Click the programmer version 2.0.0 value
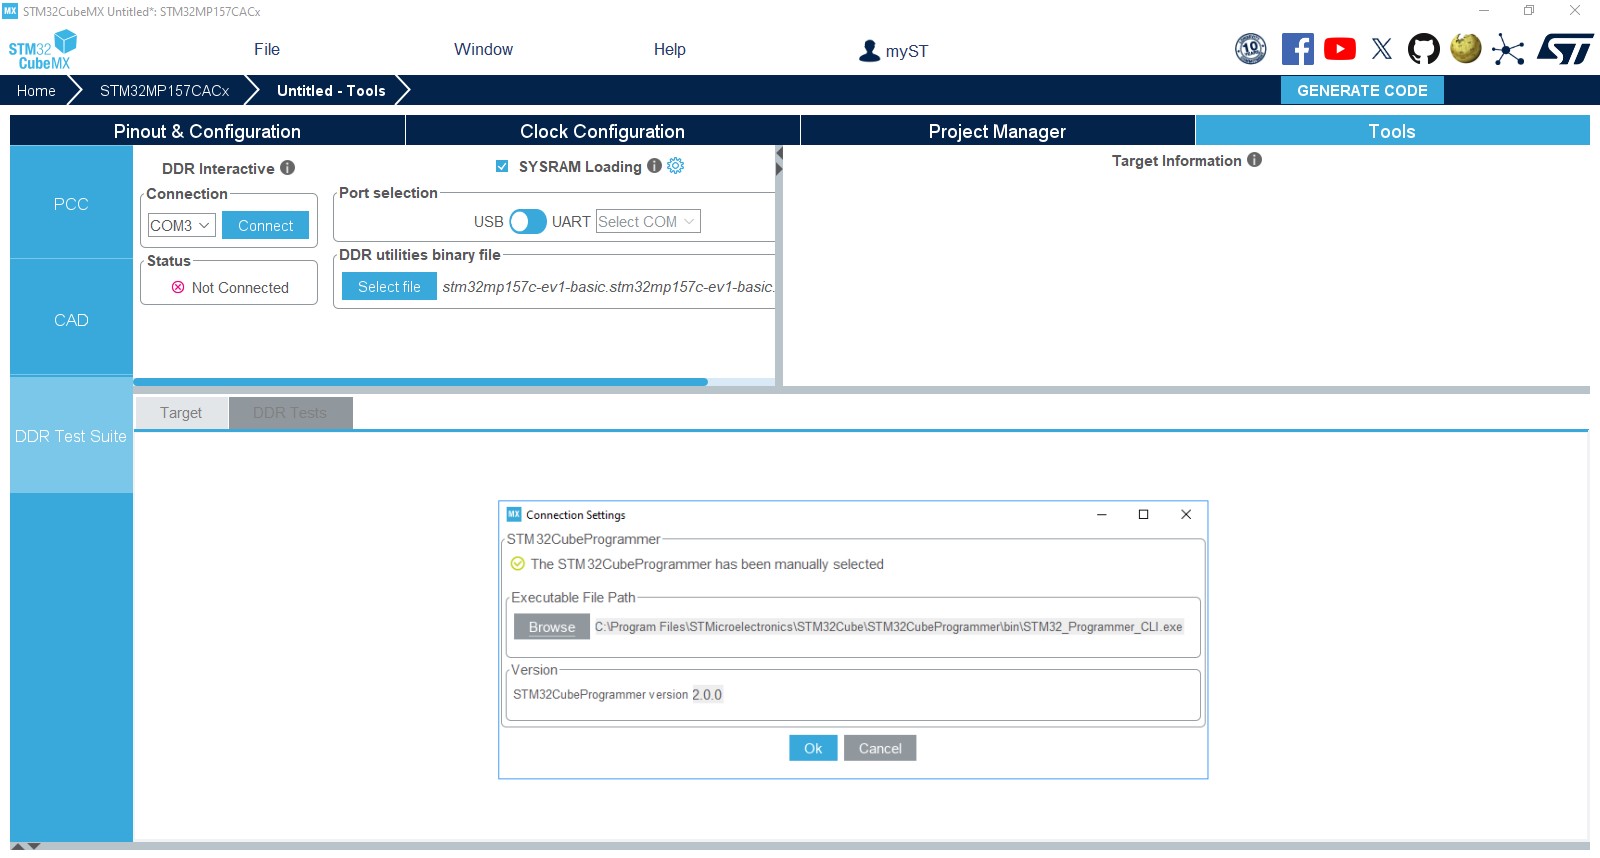 (707, 695)
